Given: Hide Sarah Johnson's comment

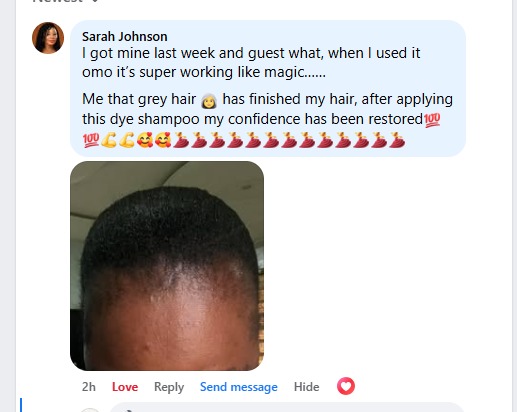Looking at the screenshot, I should pos(306,387).
